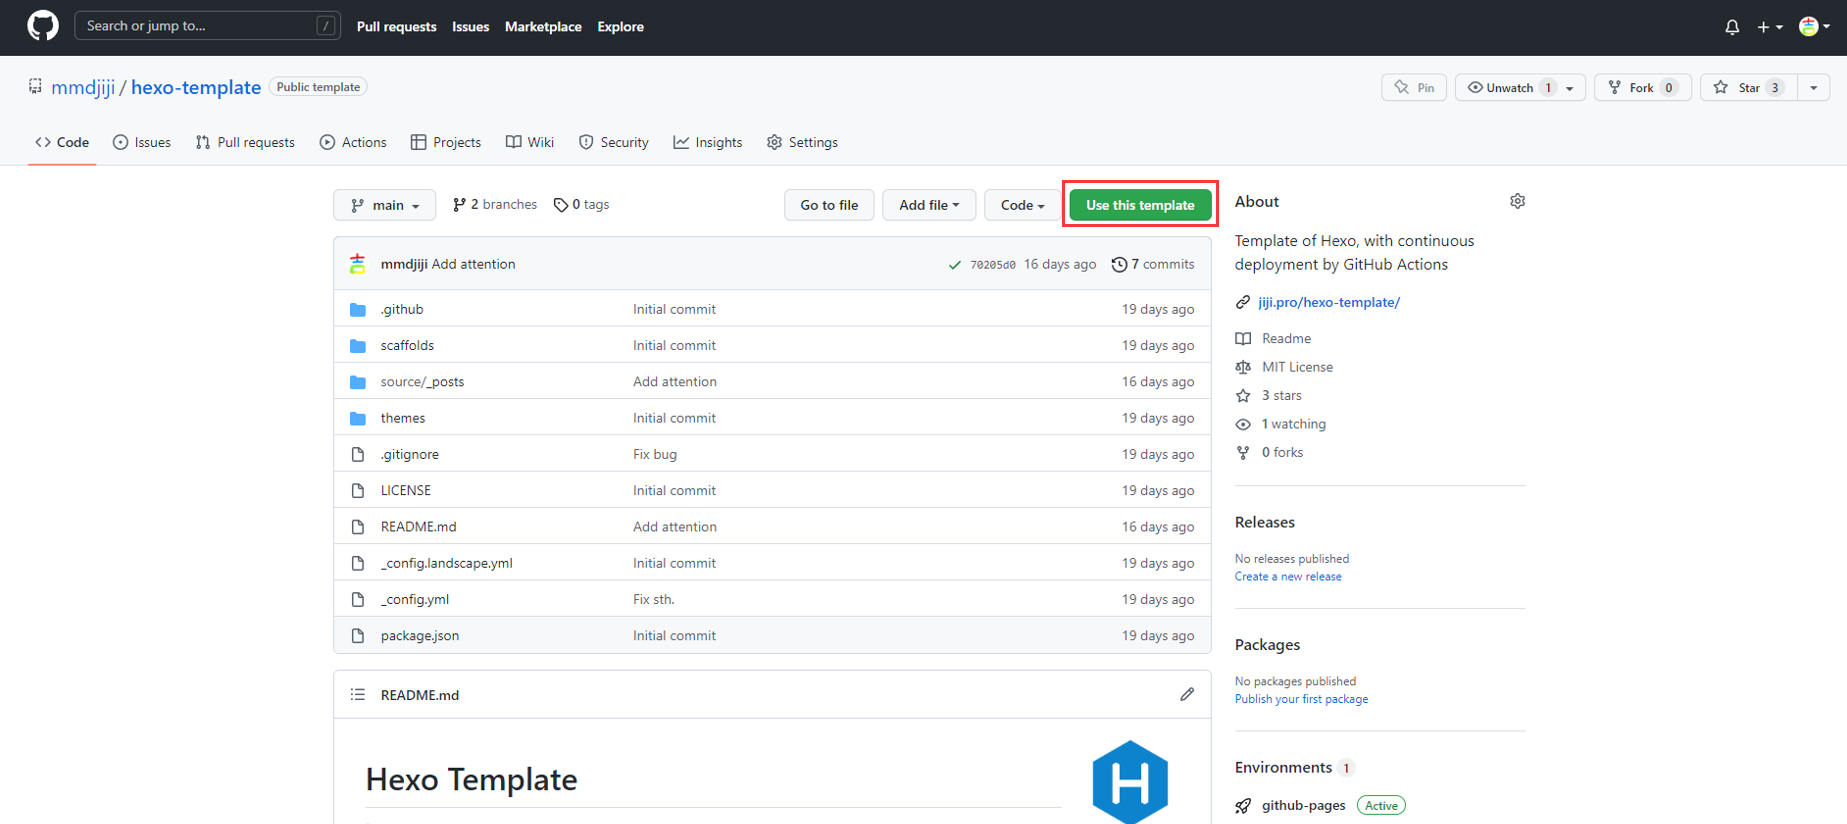Expand the Unwatch notification options arrow
This screenshot has width=1847, height=824.
[1571, 88]
